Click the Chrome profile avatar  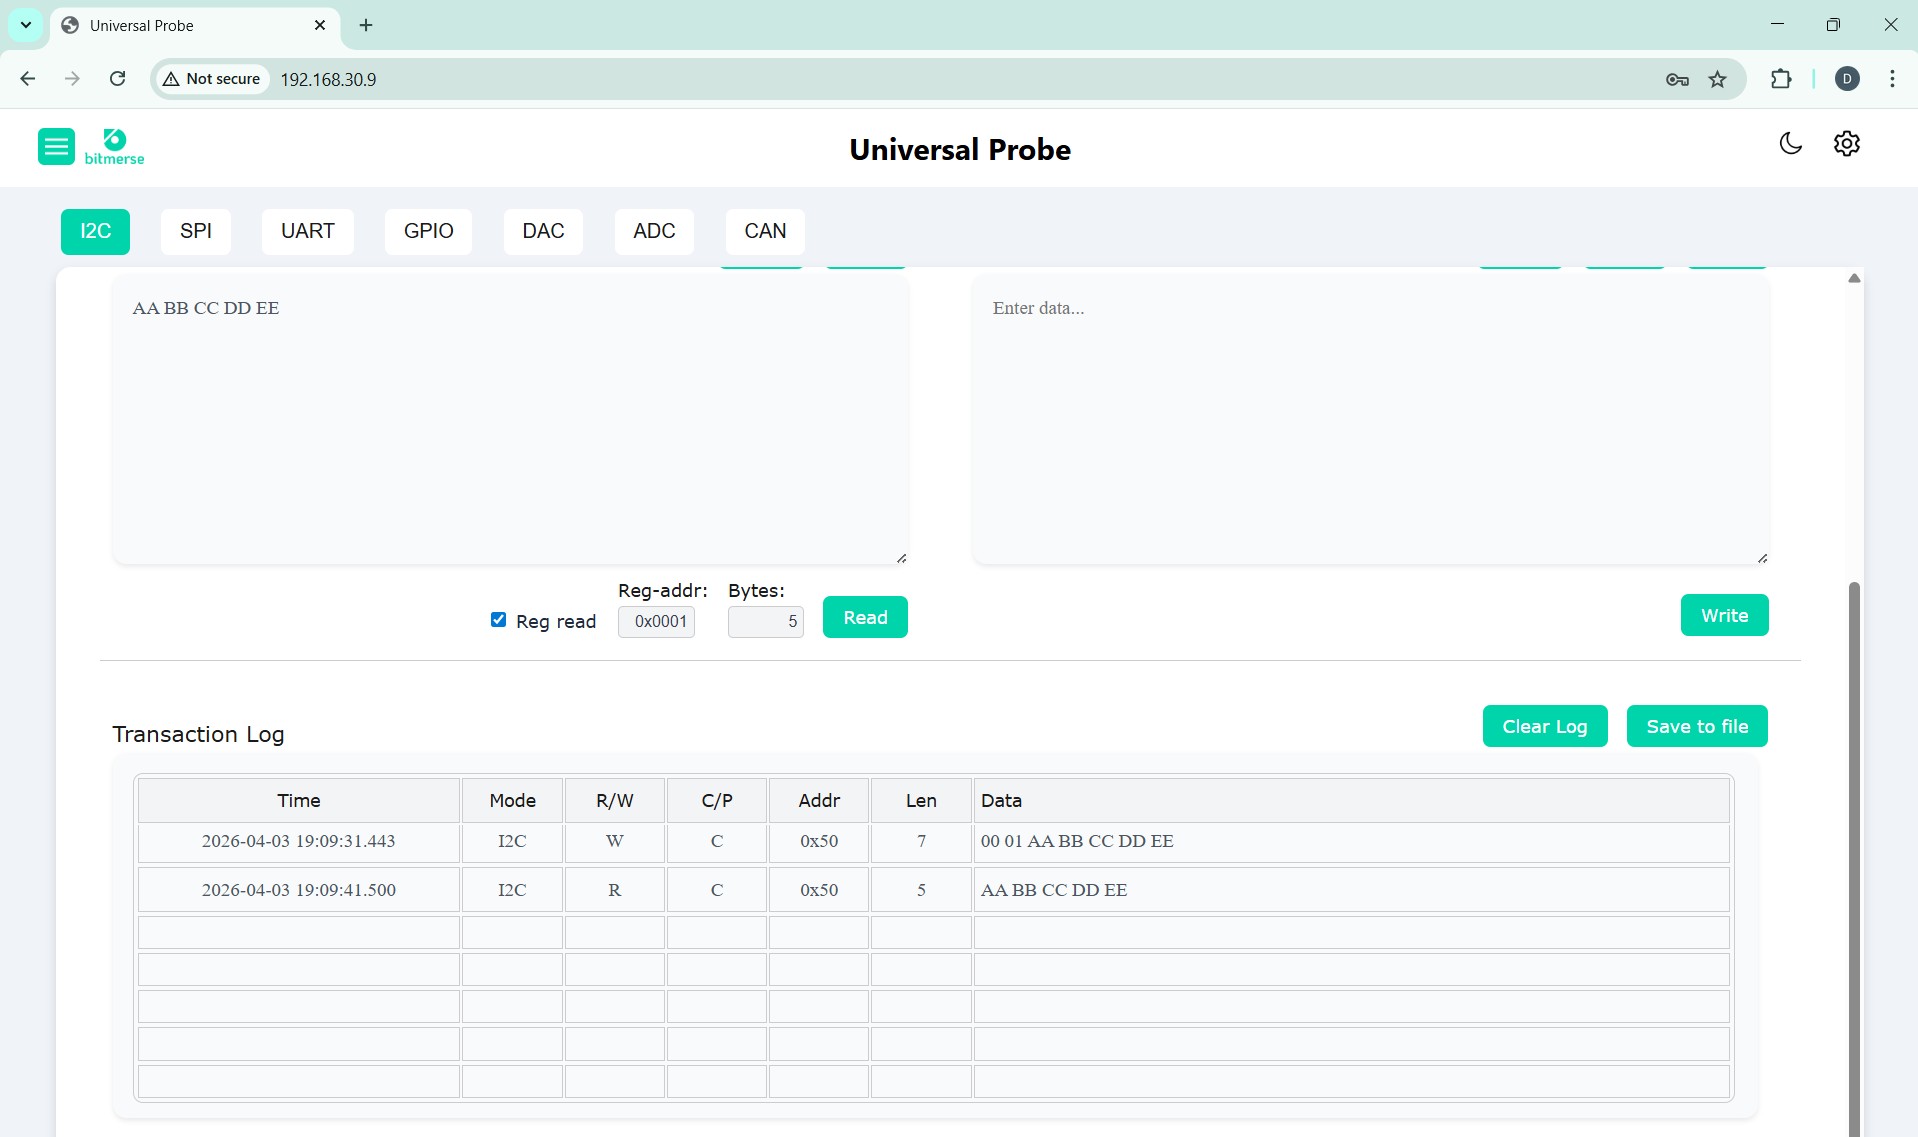point(1847,79)
